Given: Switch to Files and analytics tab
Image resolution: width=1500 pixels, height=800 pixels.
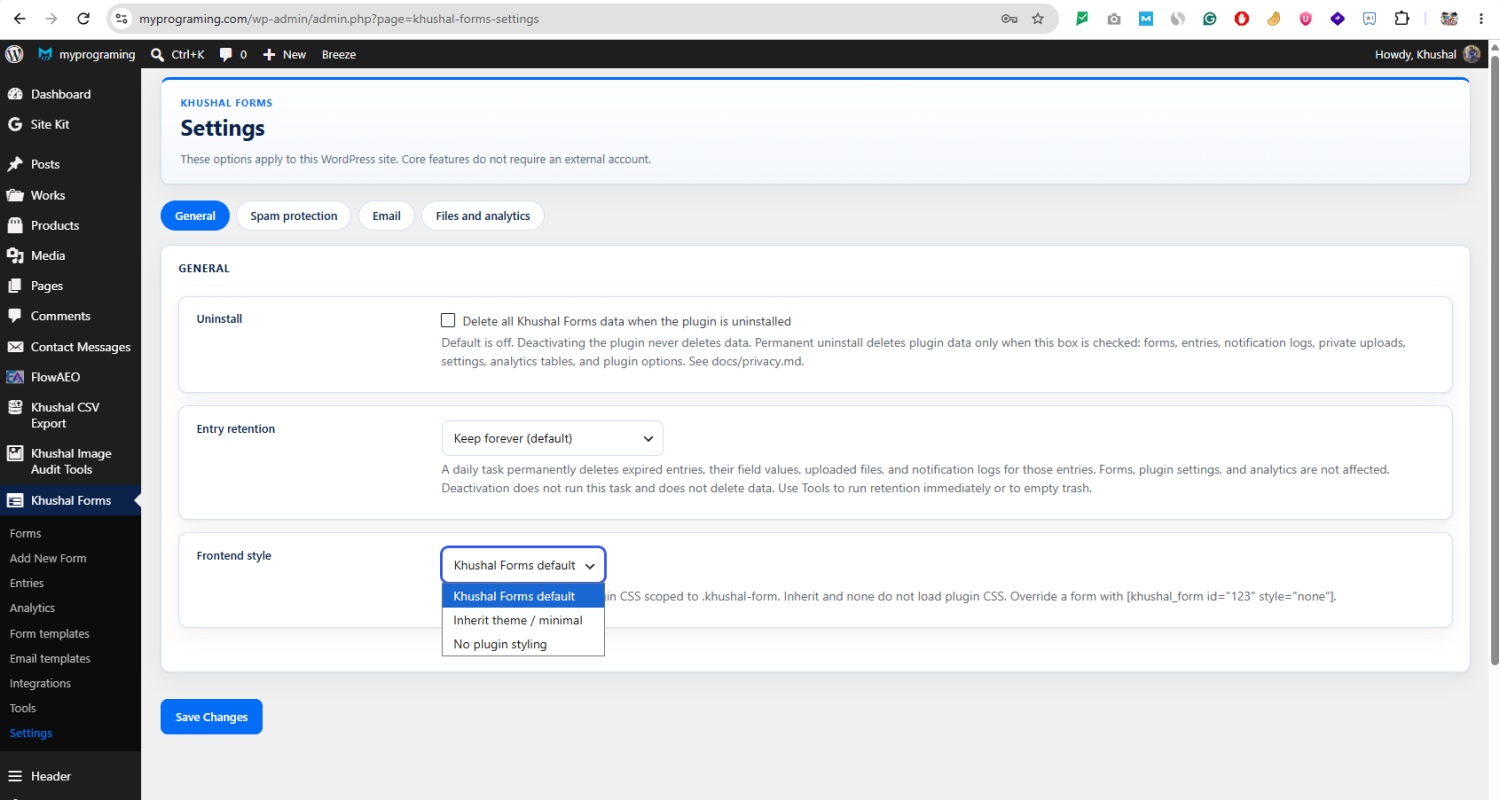Looking at the screenshot, I should click(x=483, y=216).
